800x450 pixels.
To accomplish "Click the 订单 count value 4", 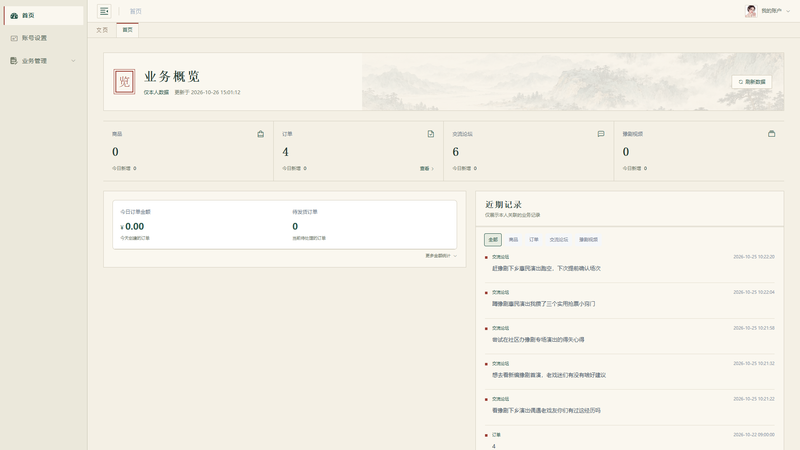I will 285,152.
